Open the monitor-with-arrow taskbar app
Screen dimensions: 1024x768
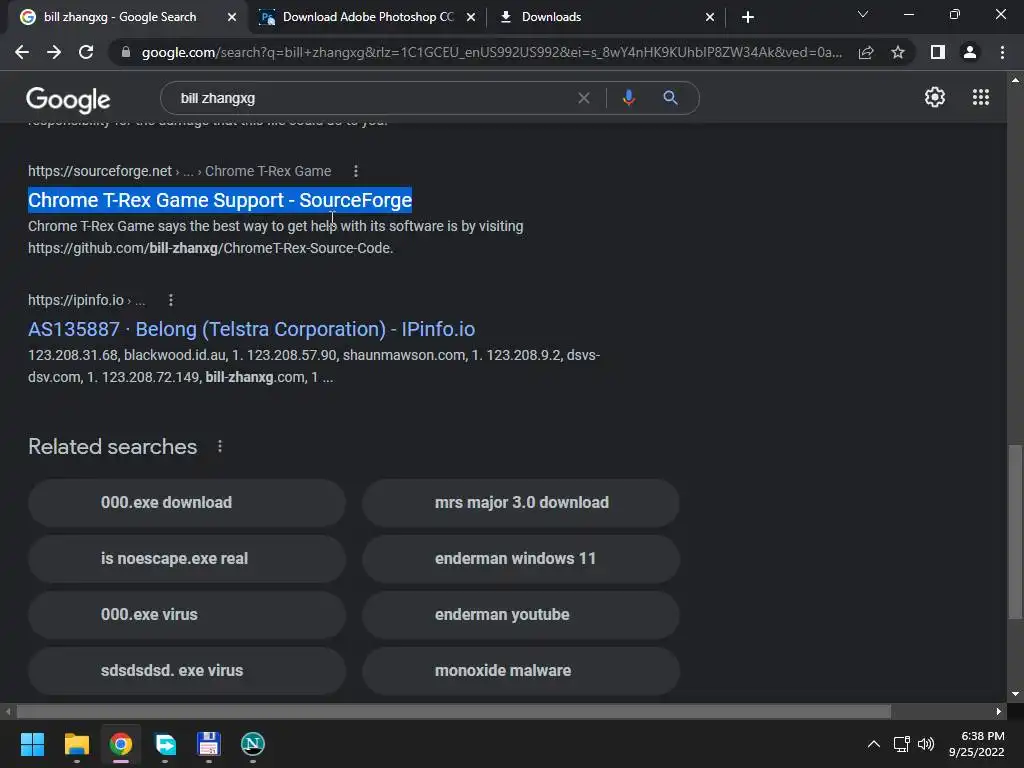pos(165,744)
